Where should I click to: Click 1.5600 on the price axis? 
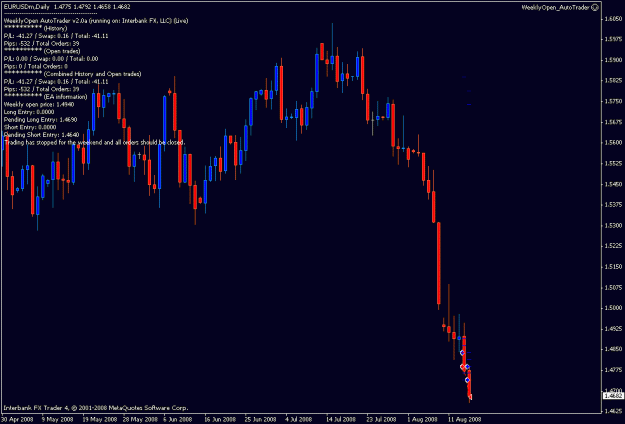coord(614,143)
